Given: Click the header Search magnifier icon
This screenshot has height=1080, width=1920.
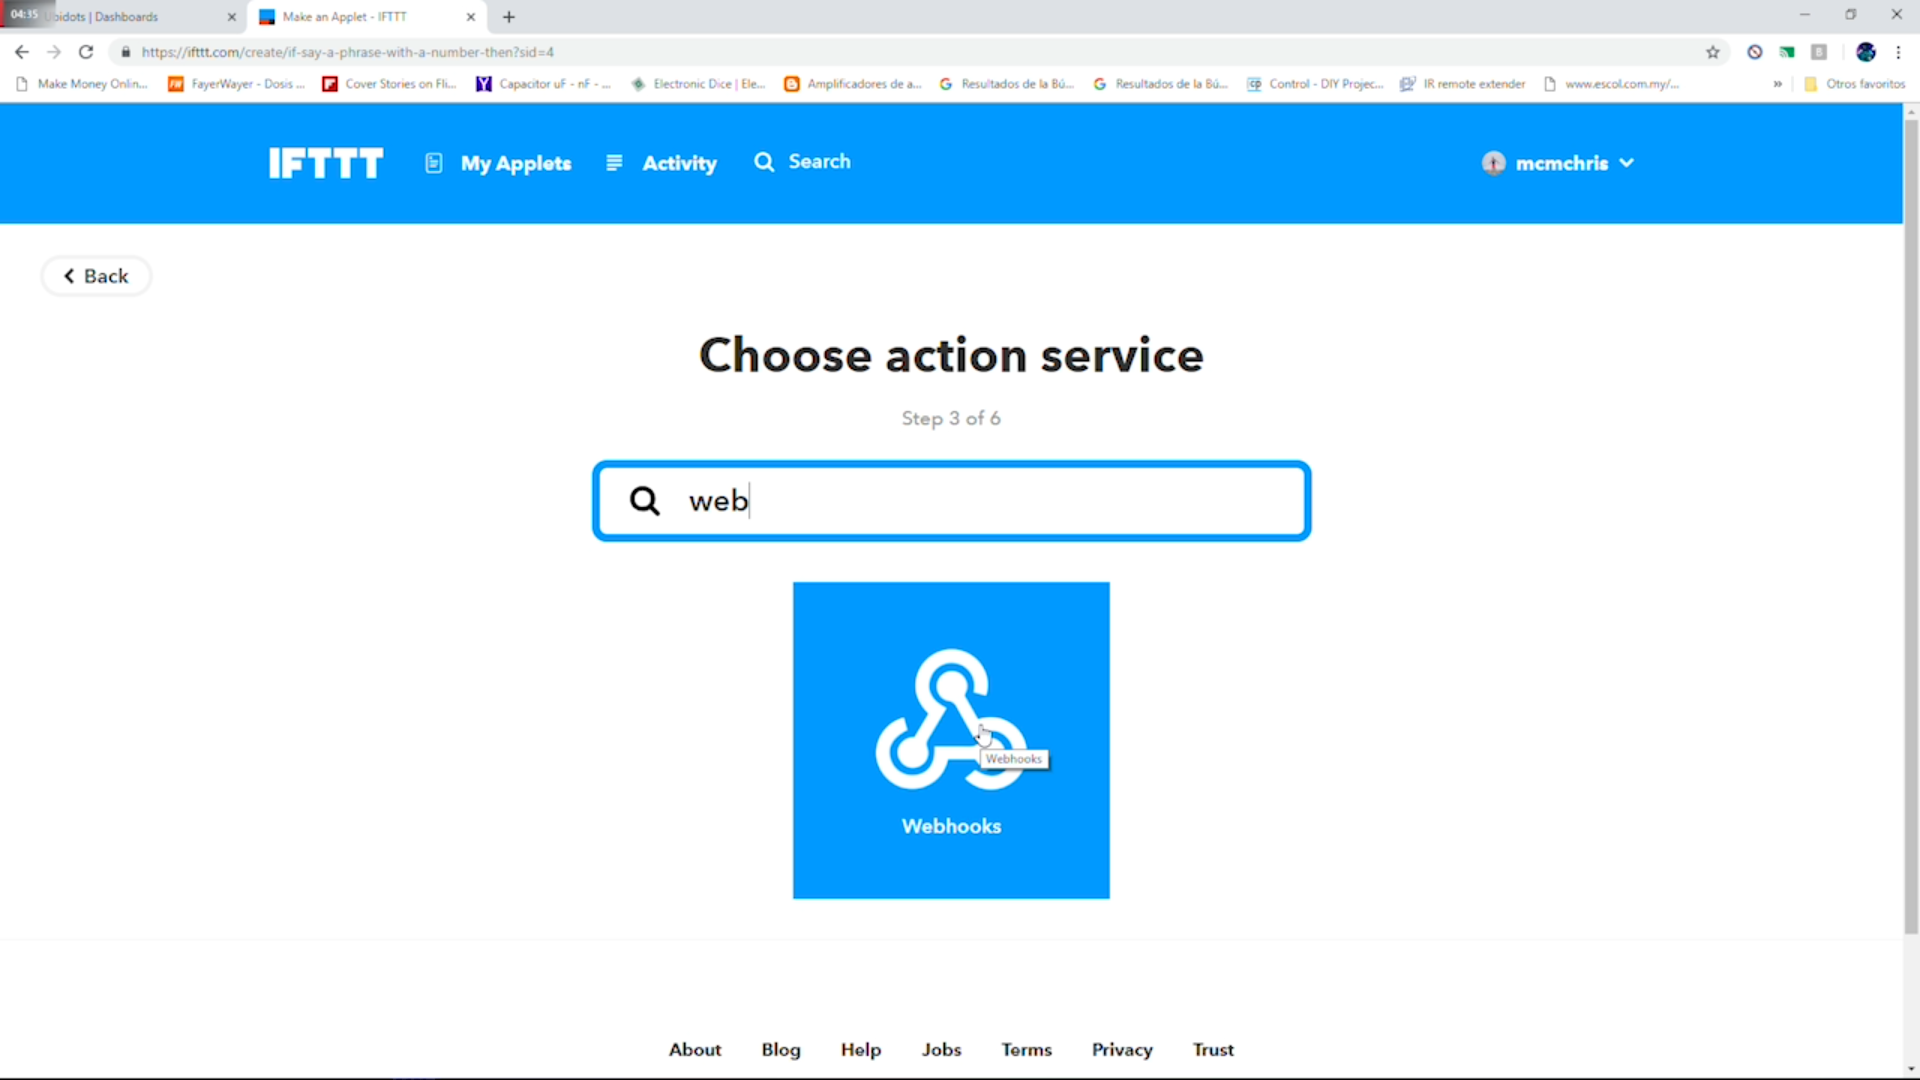Looking at the screenshot, I should [764, 162].
